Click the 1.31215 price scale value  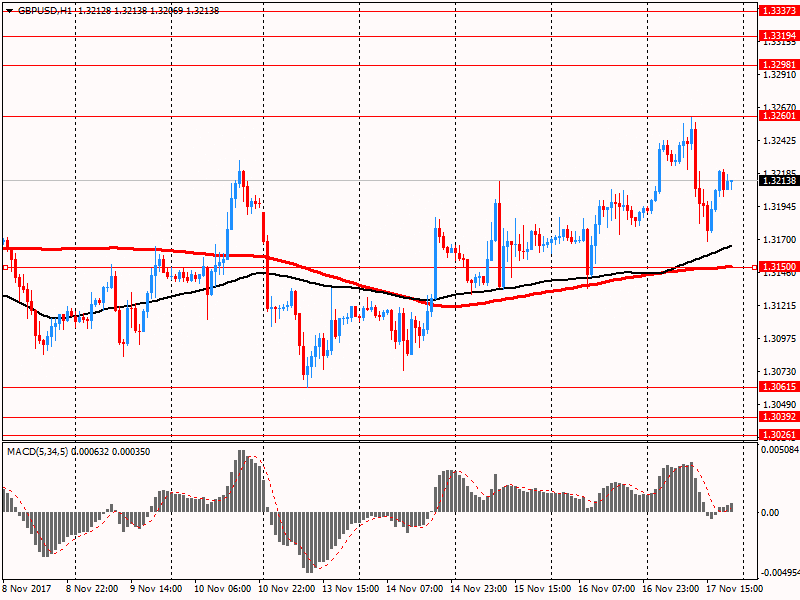[780, 306]
